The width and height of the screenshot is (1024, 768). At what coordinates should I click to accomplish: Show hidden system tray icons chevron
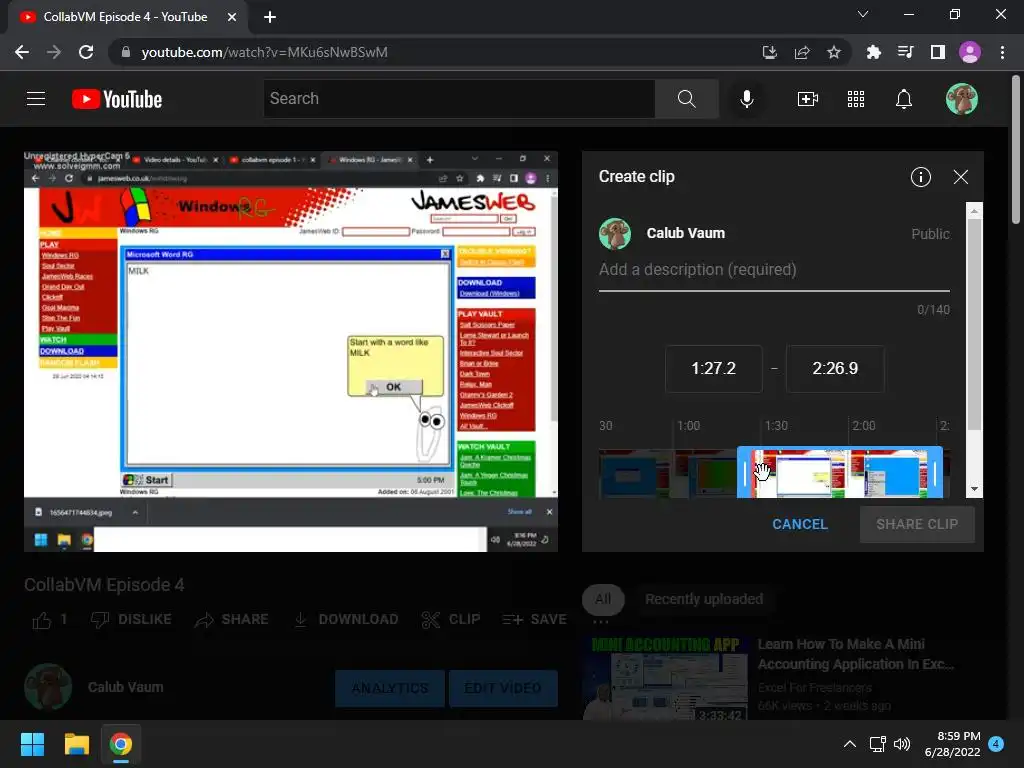pyautogui.click(x=850, y=744)
